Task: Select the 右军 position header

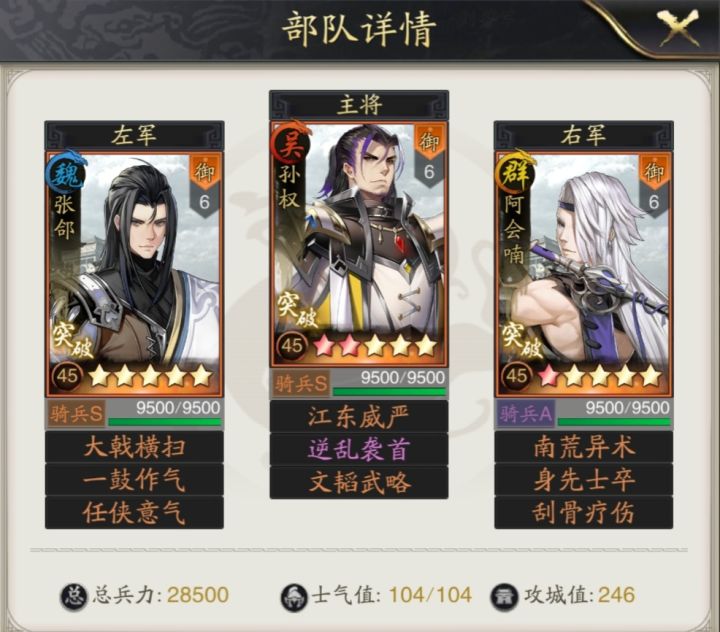Action: coord(584,135)
